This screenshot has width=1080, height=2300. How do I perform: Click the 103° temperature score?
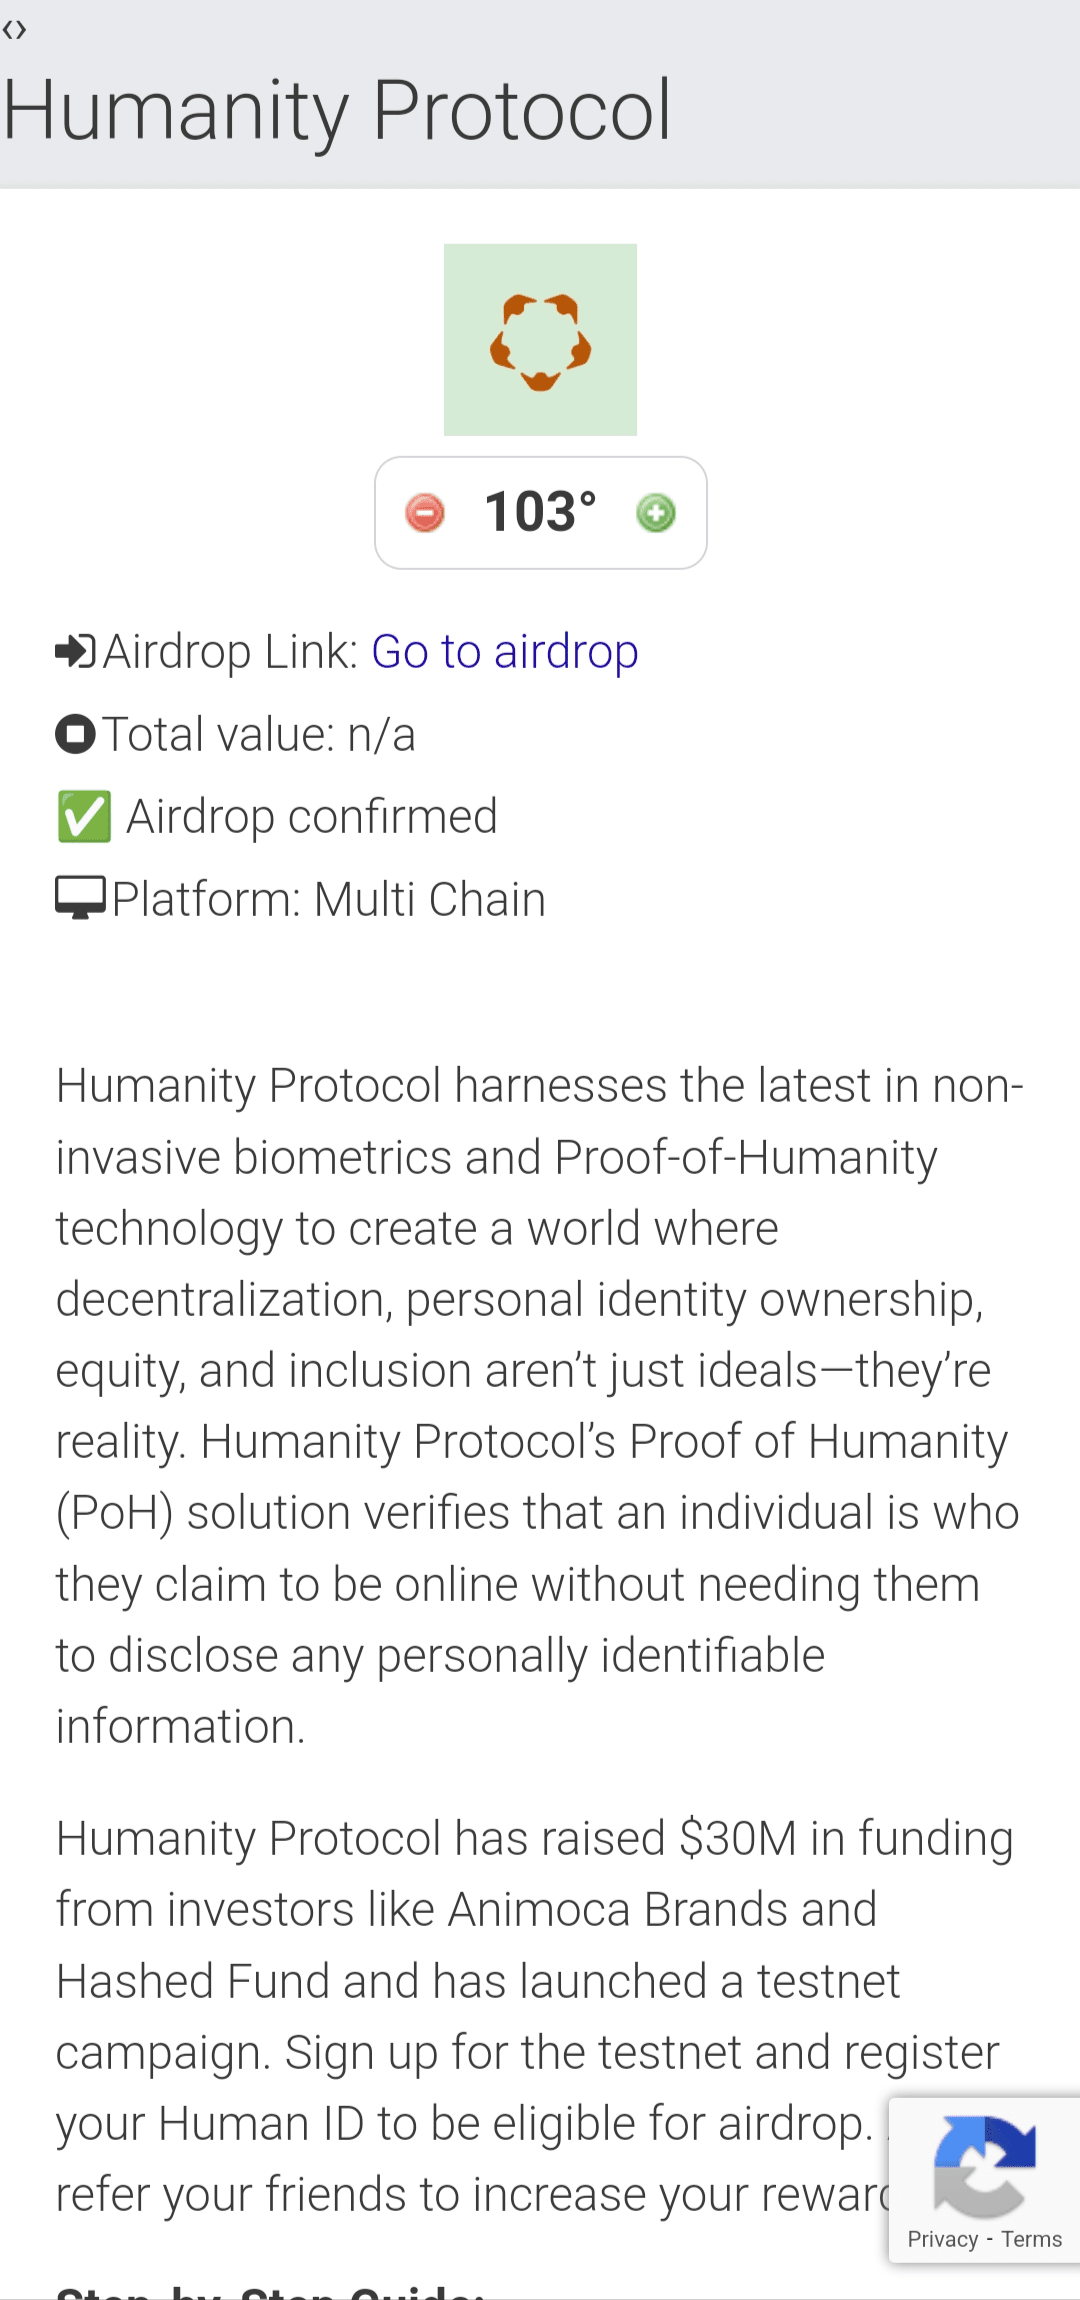(x=541, y=512)
